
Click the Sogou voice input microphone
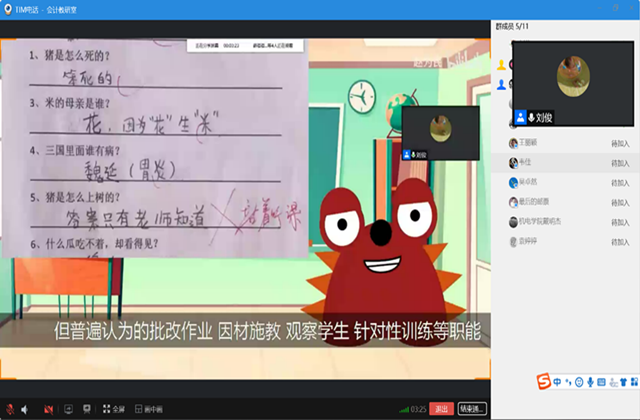click(592, 381)
